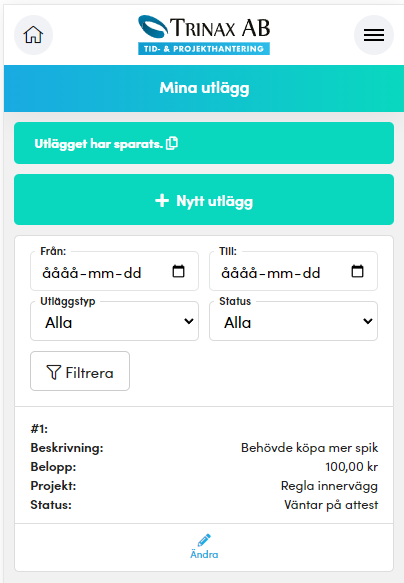Click the plus icon for new expense
The width and height of the screenshot is (404, 583).
(162, 200)
